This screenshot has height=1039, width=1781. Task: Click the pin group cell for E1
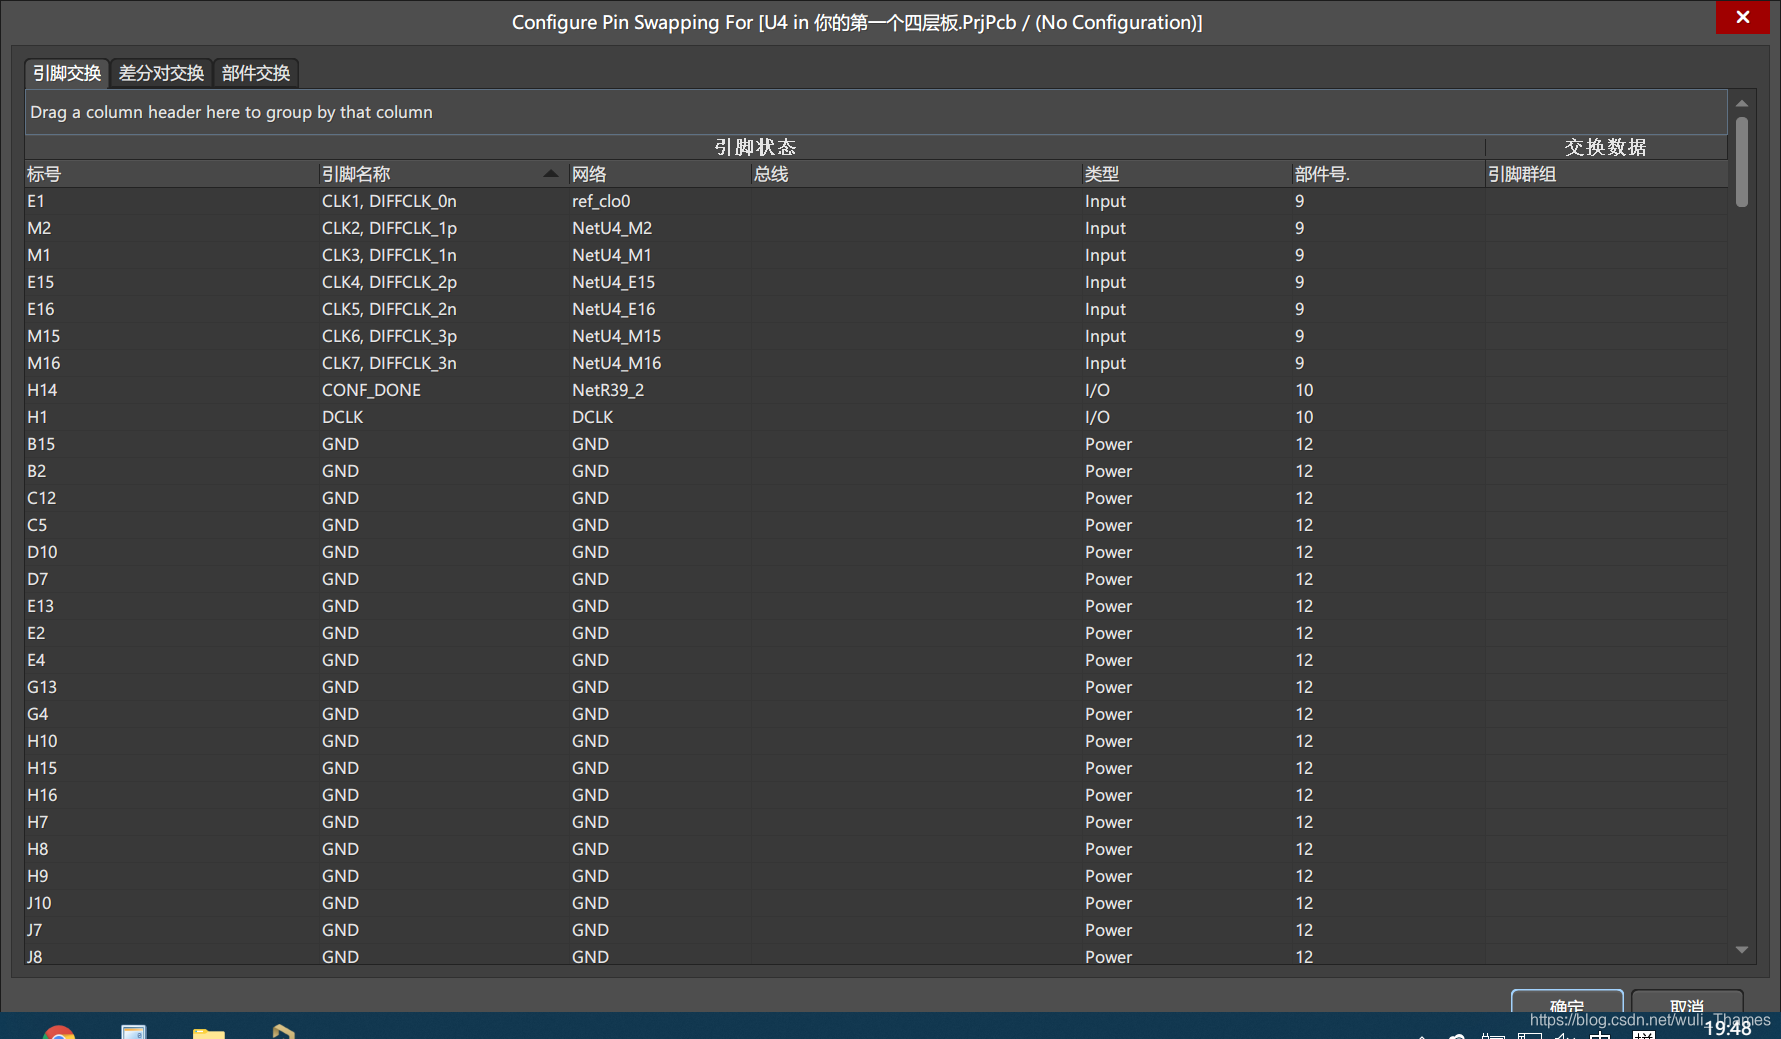click(1606, 201)
